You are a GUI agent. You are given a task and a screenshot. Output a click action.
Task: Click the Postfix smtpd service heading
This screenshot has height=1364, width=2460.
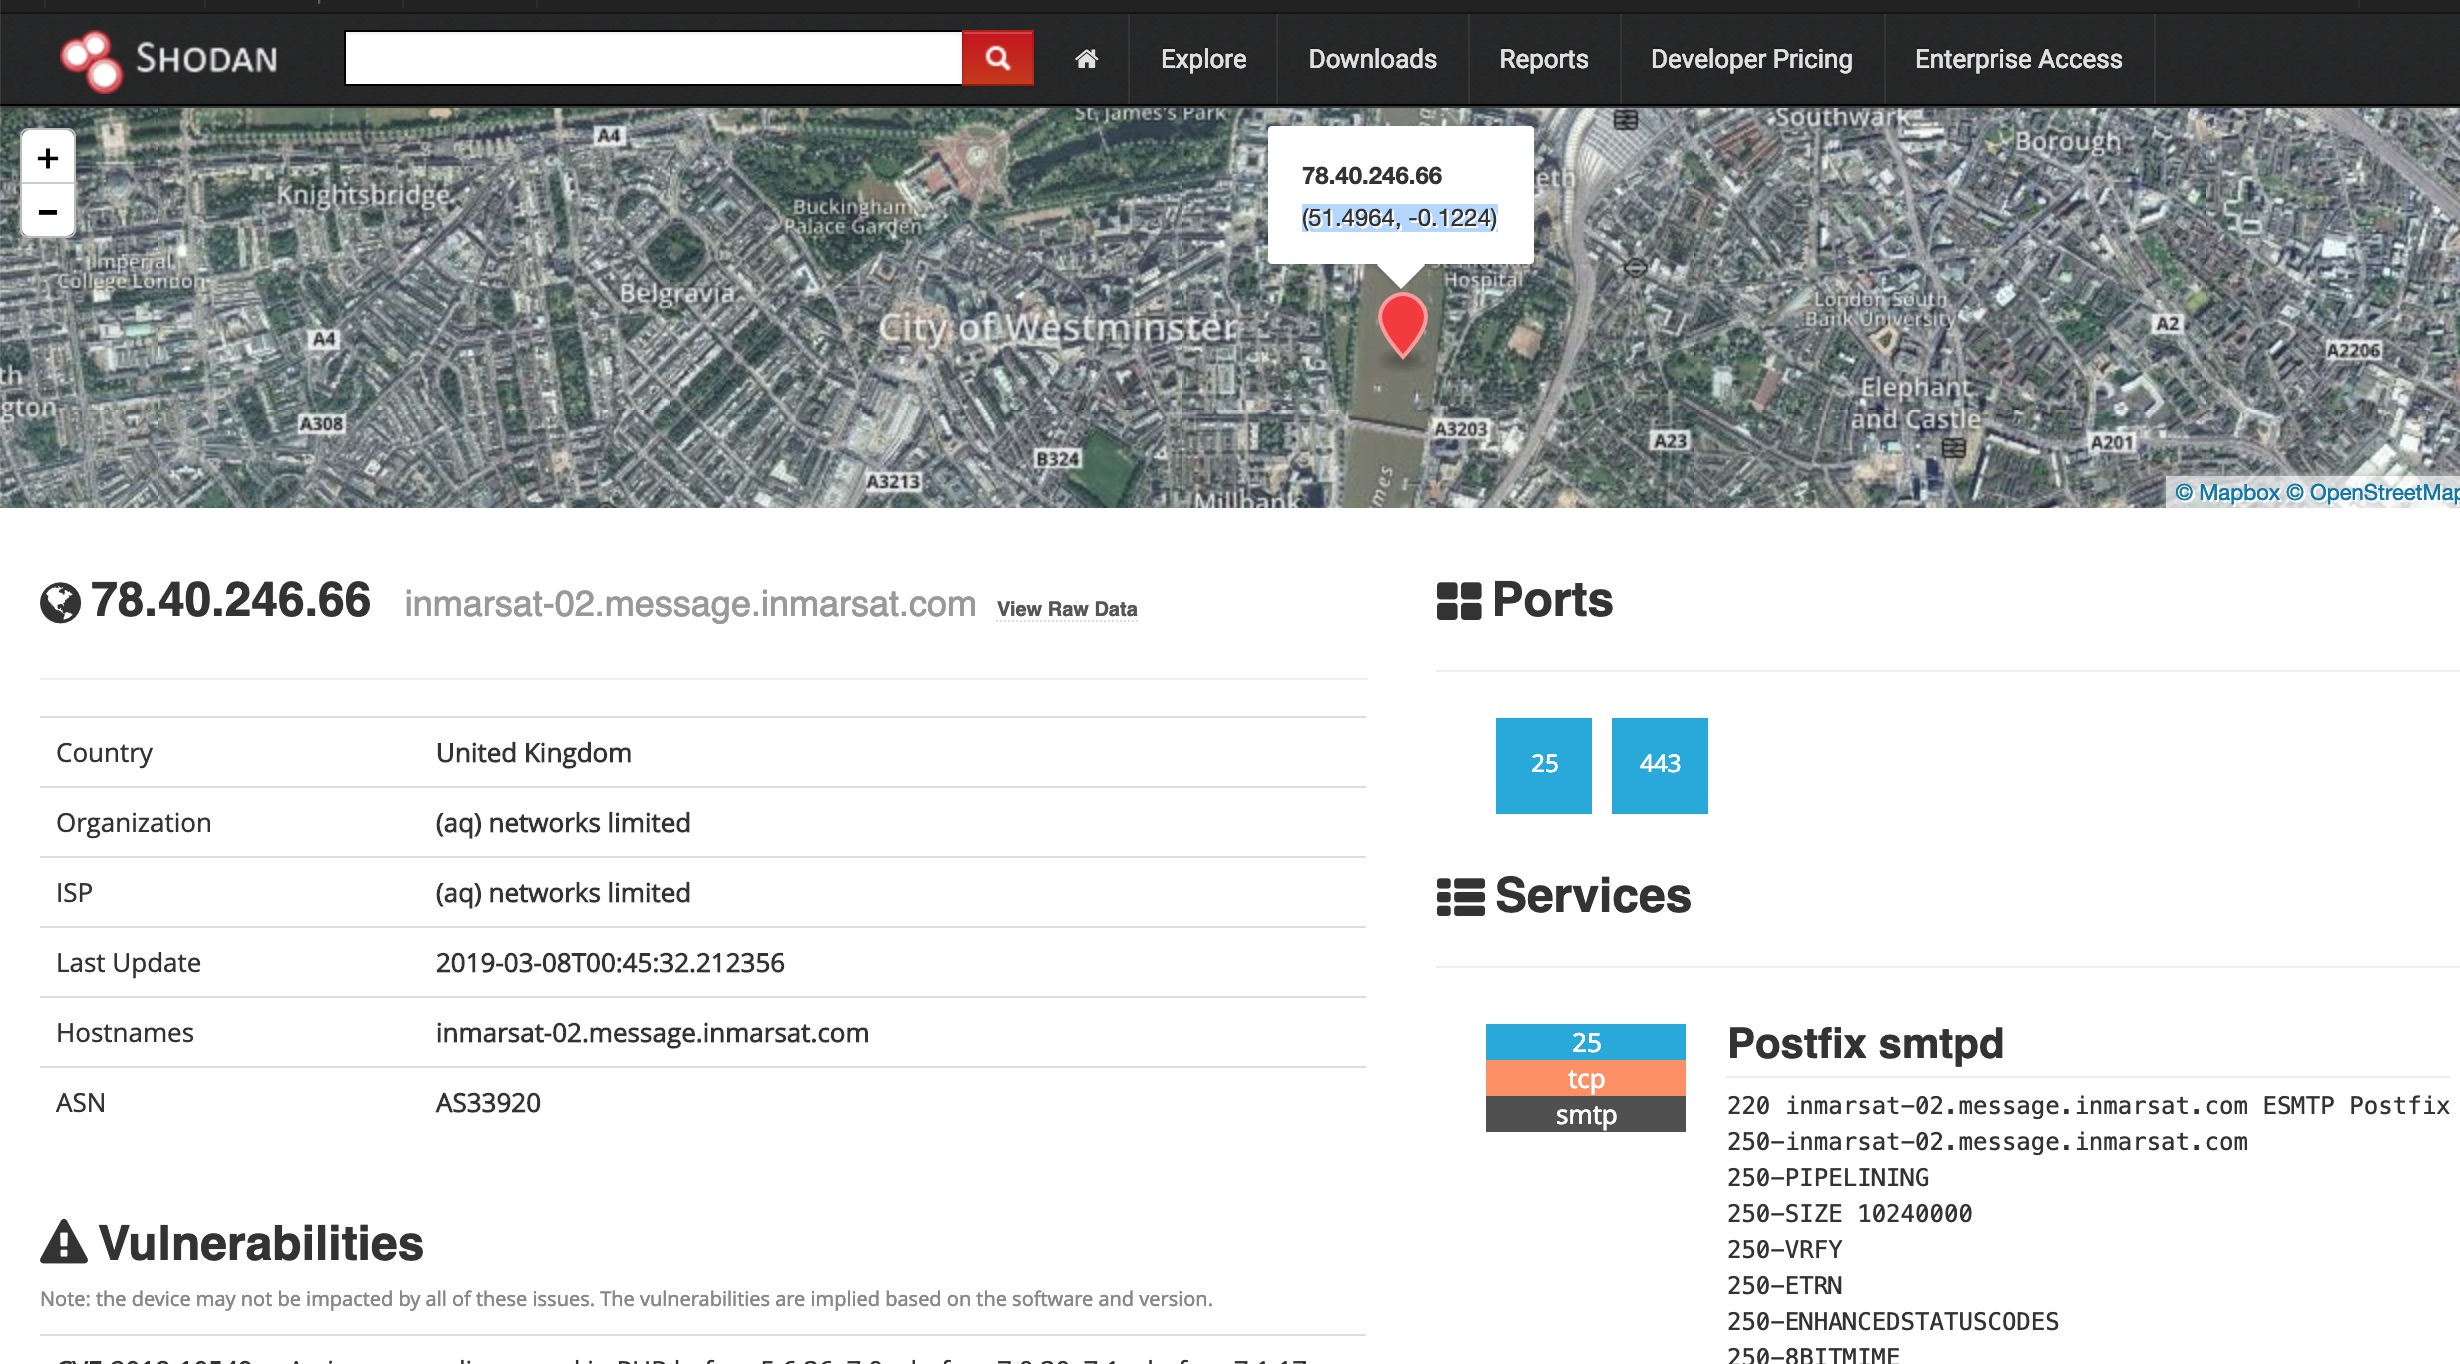point(1865,1043)
